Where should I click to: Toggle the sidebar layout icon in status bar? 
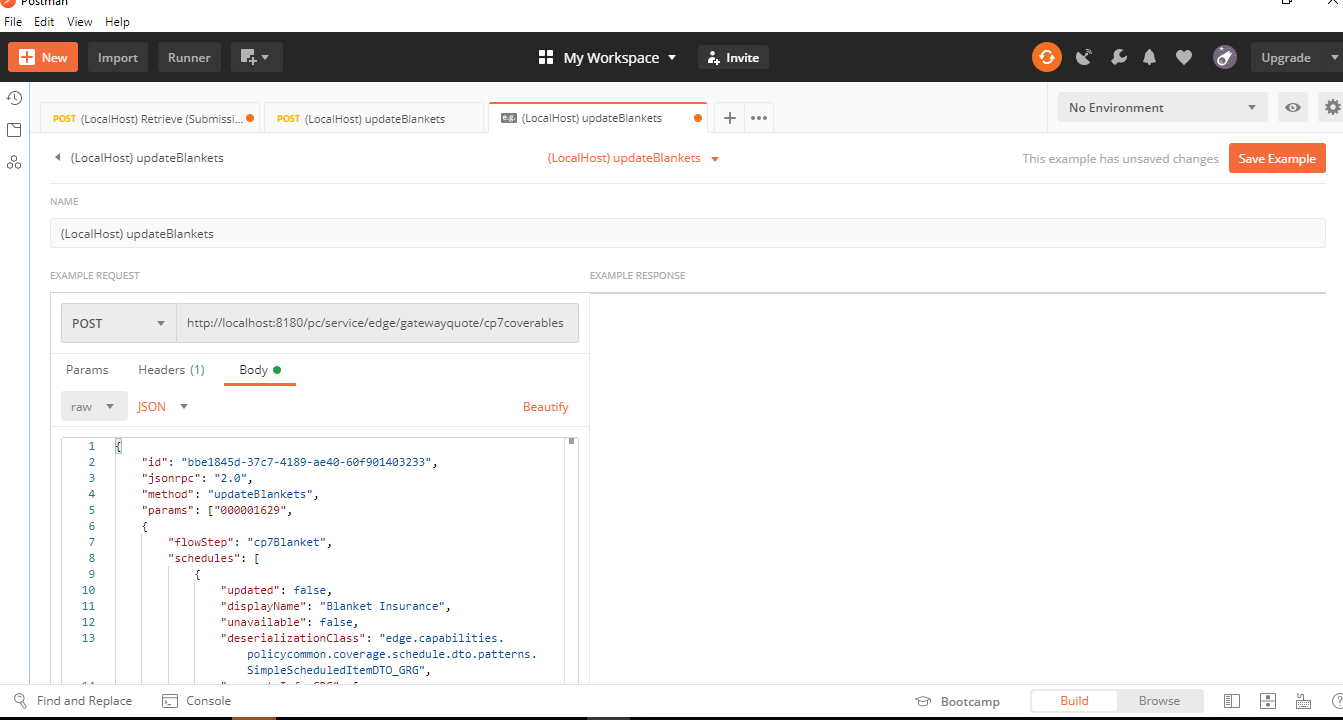click(x=1232, y=701)
